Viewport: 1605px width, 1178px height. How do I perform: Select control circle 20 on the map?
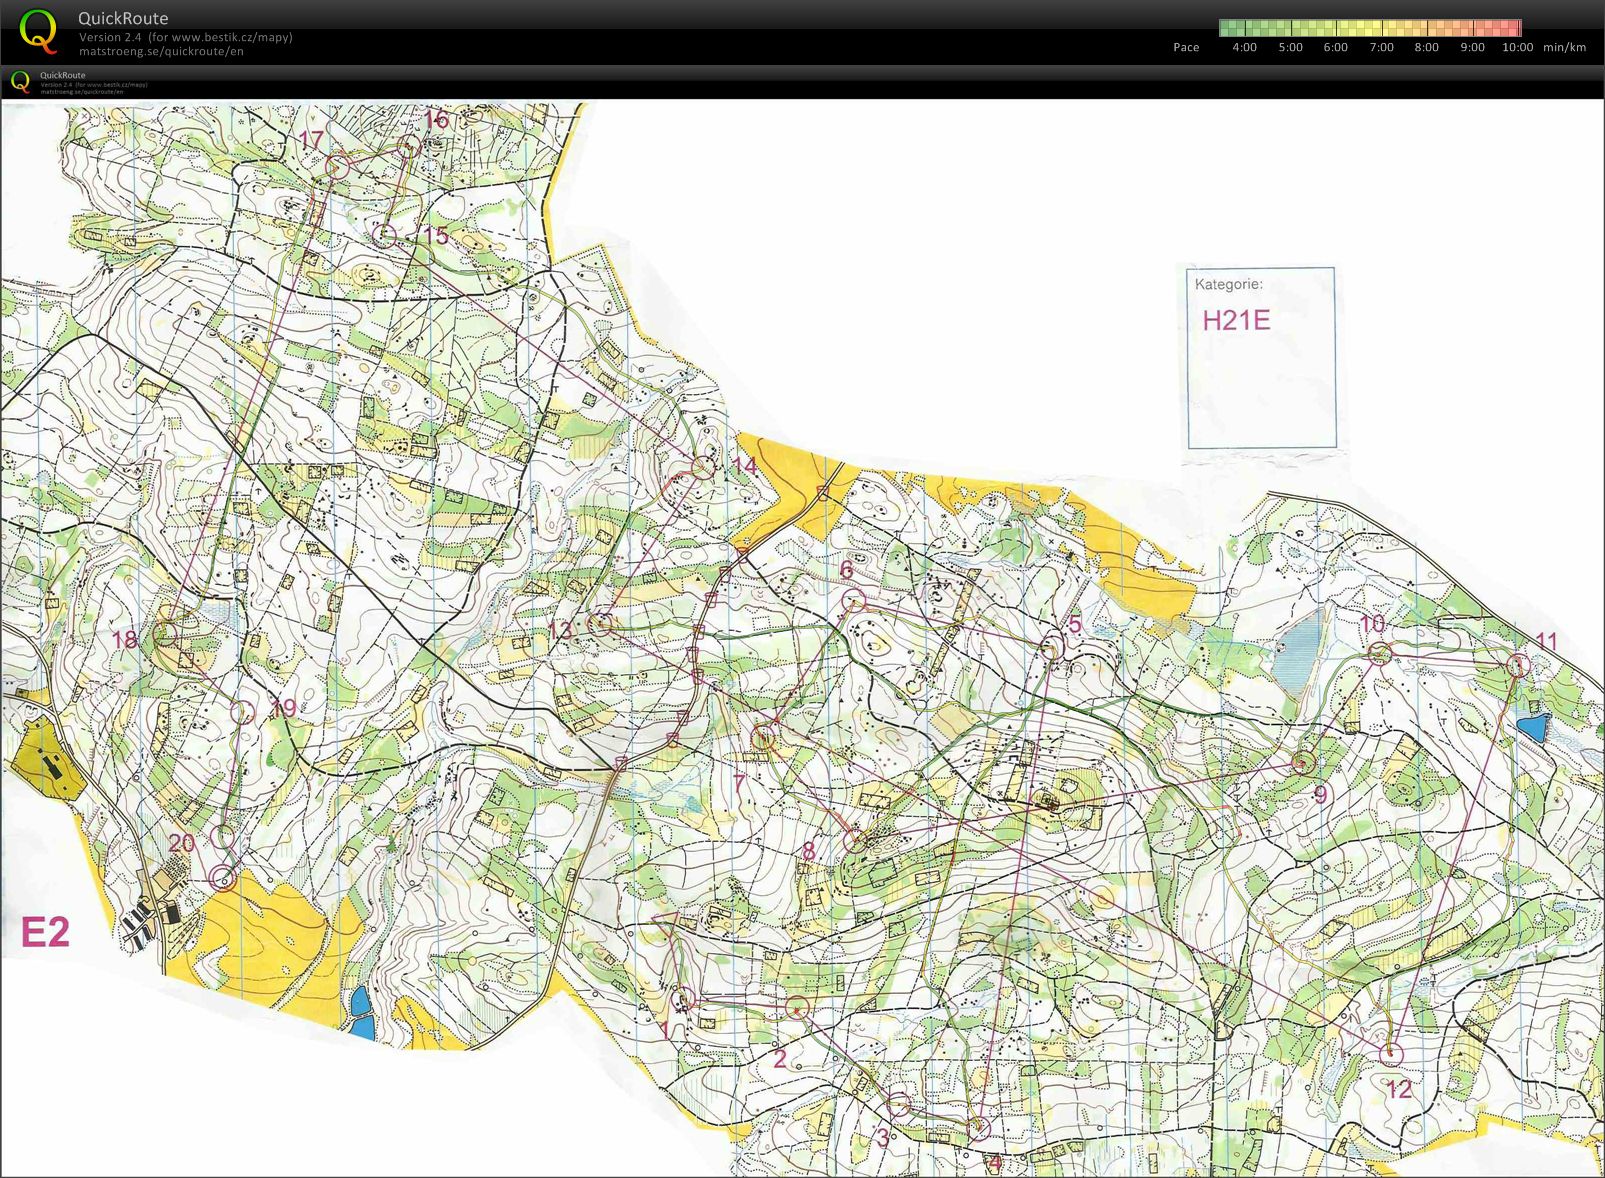click(x=224, y=837)
